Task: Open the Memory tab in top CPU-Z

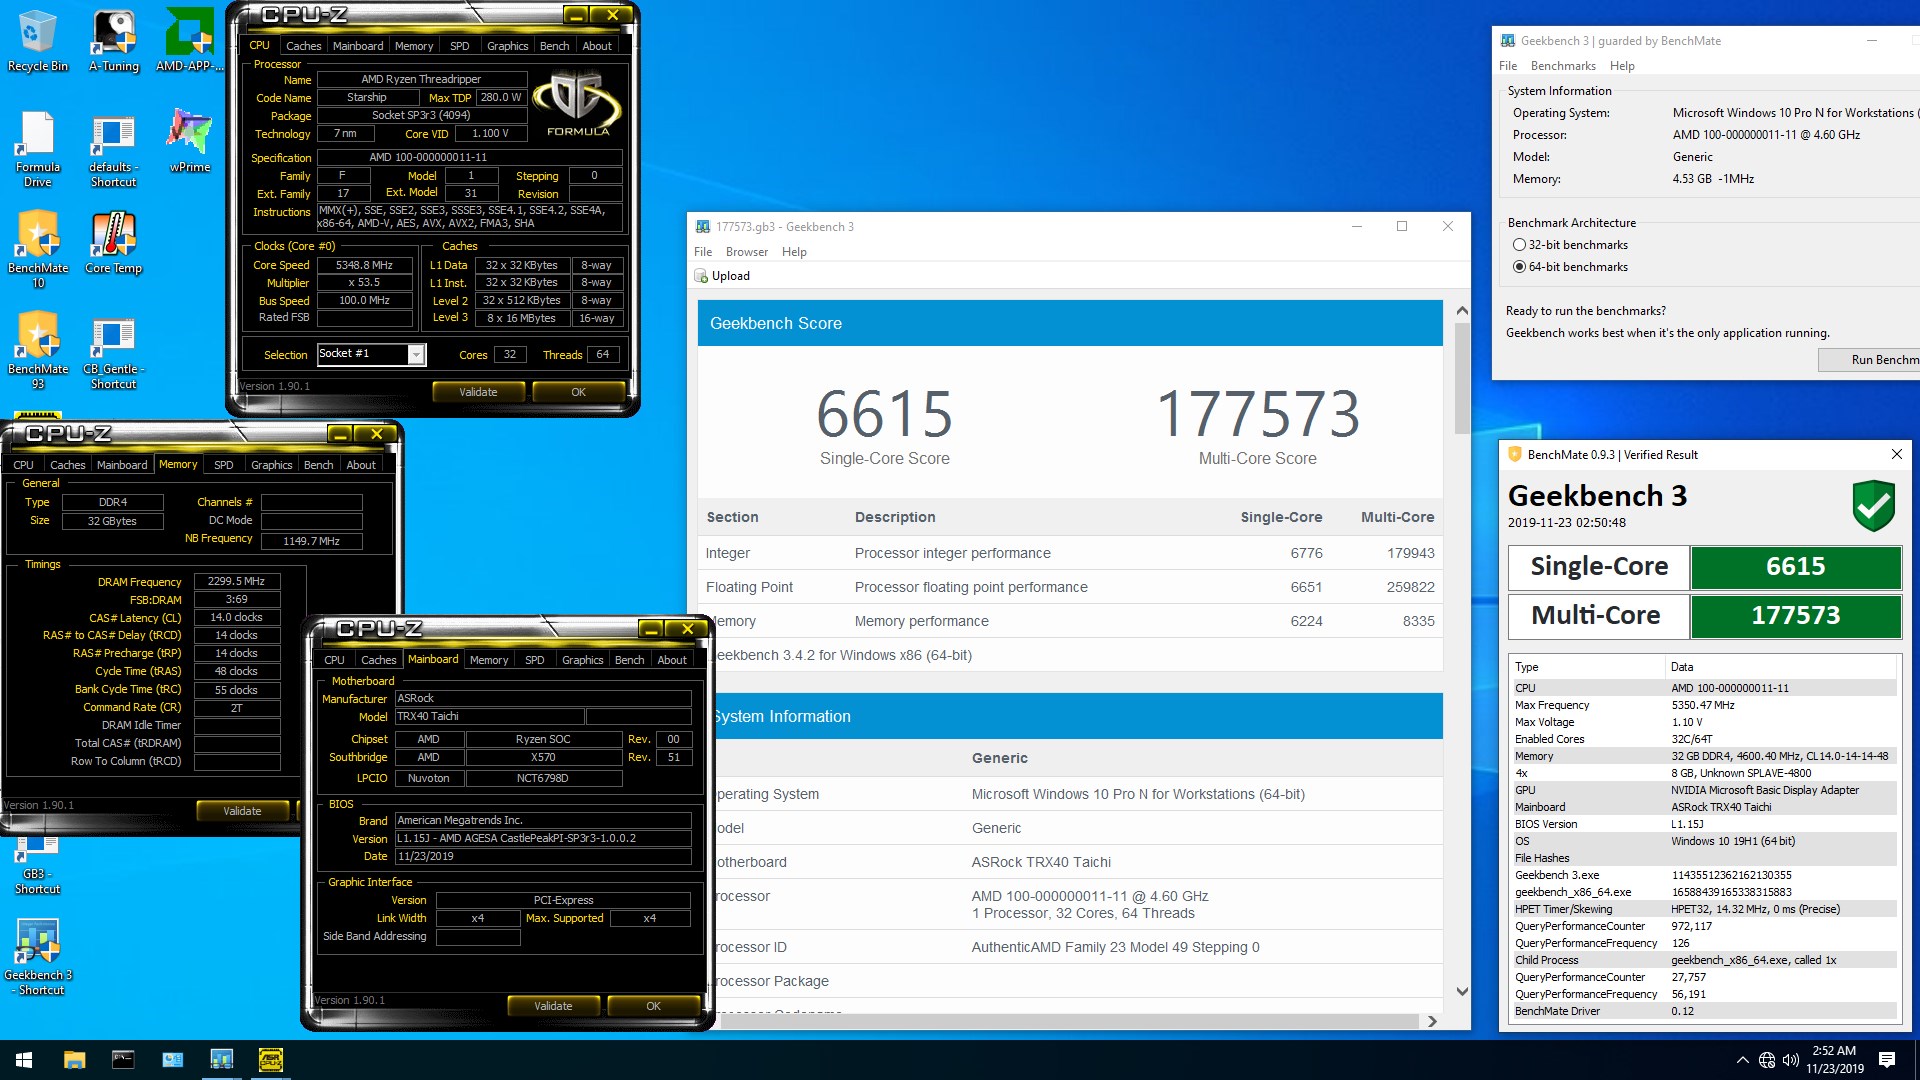Action: tap(414, 46)
